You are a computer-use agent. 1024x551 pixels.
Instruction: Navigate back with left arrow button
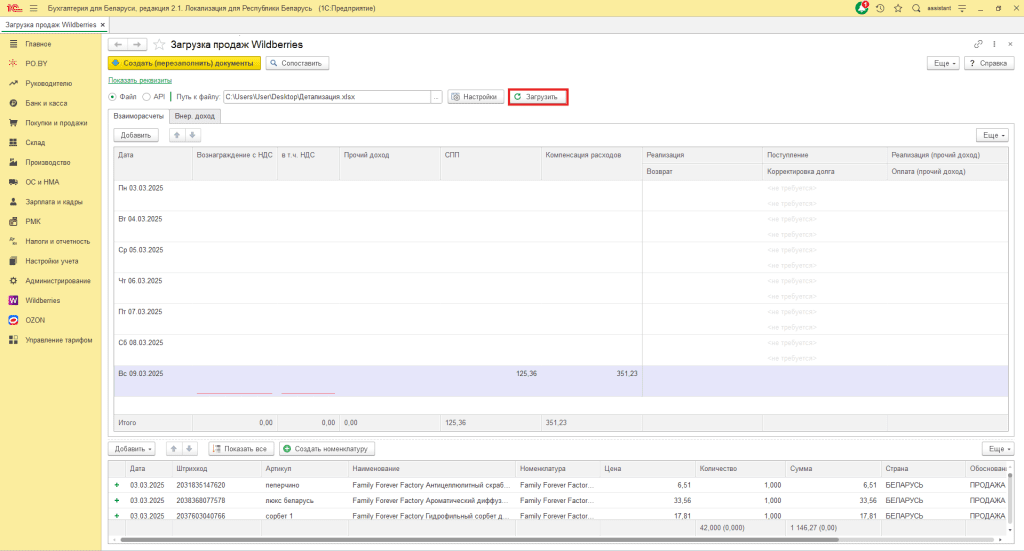(117, 45)
